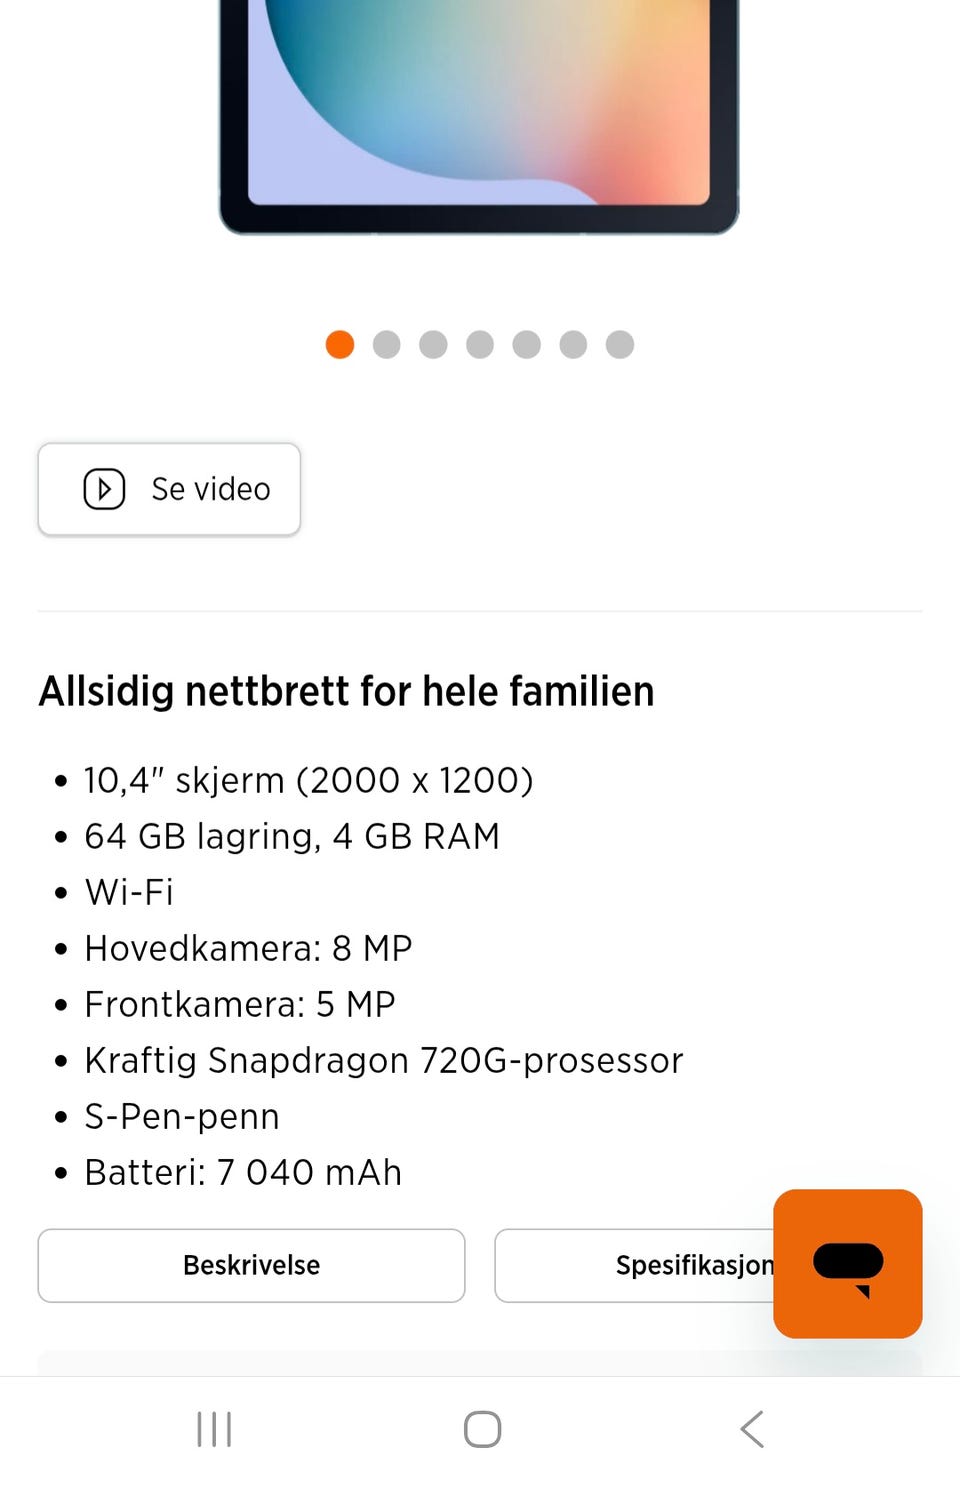Jump to the second carousel image dot

[x=386, y=344]
